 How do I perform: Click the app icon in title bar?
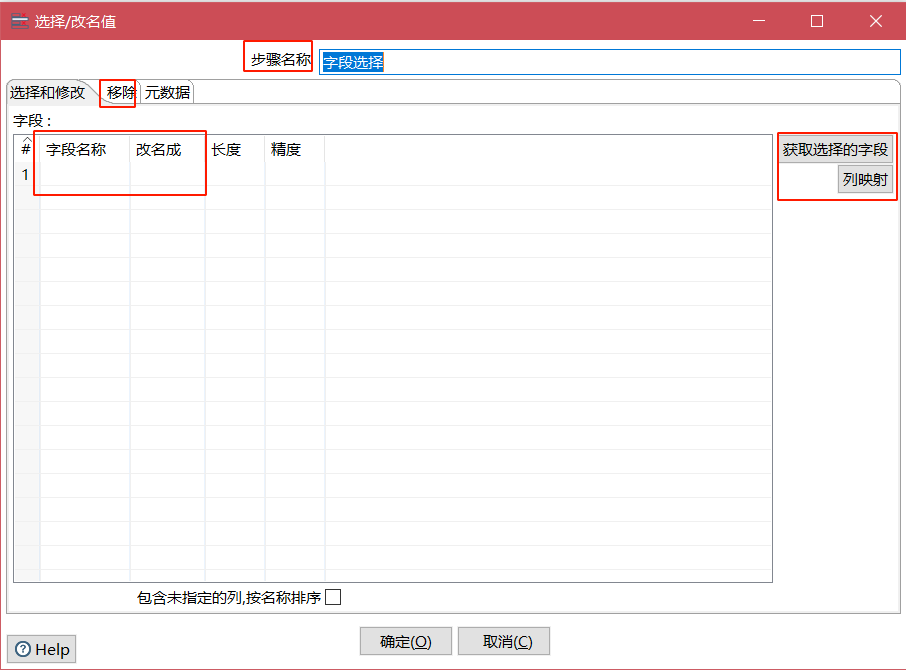coord(19,21)
